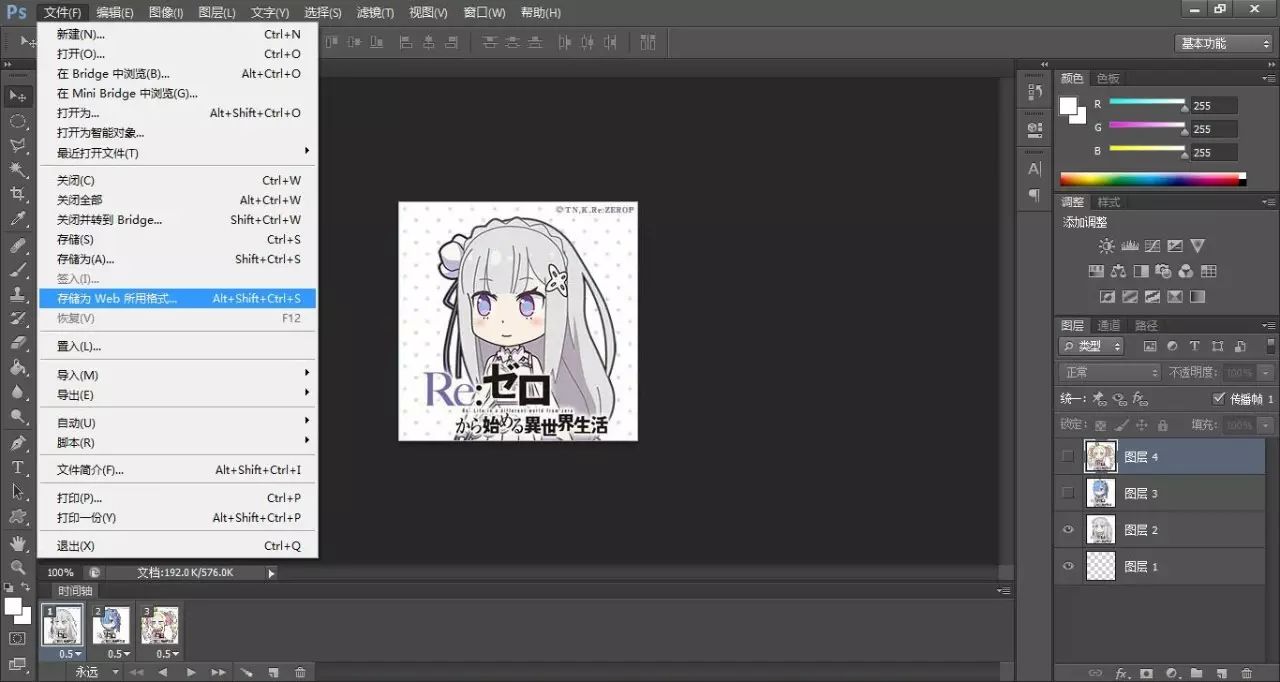1280x682 pixels.
Task: Hide layer 图层 1
Action: point(1068,567)
